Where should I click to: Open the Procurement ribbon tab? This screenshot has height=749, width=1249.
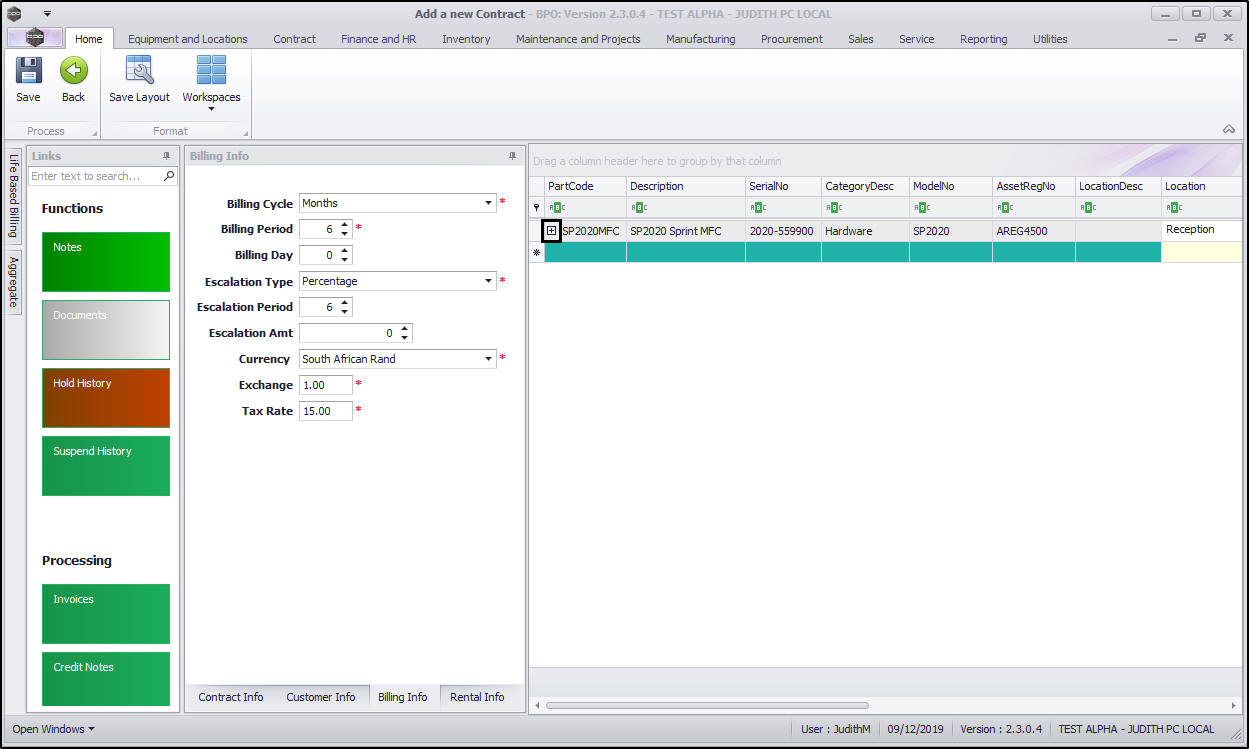click(792, 39)
